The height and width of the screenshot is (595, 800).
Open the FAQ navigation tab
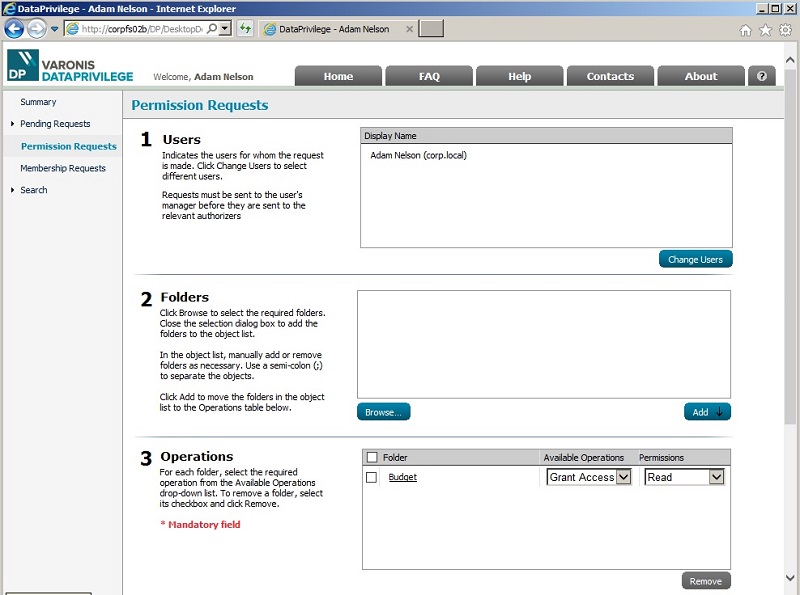point(429,76)
